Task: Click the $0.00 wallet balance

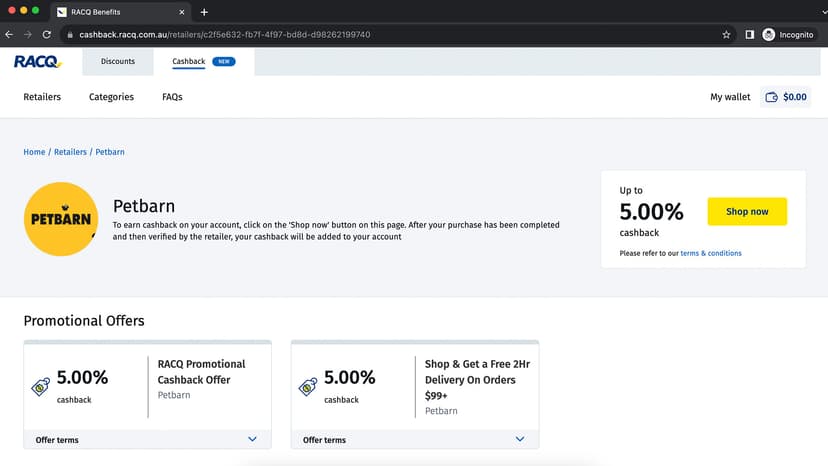Action: pos(795,97)
